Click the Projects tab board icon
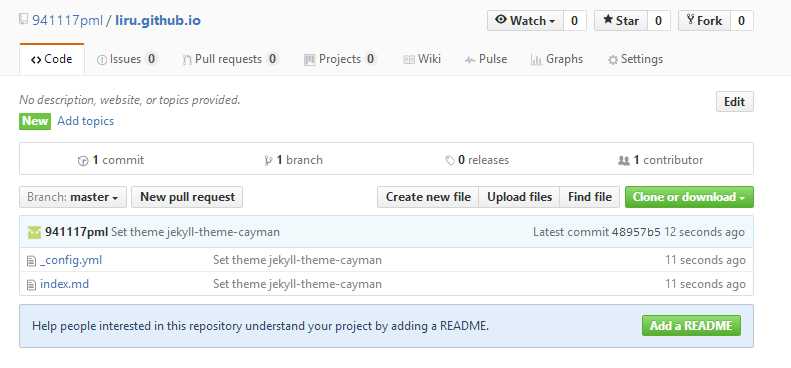Viewport: 791px width, 368px height. tap(309, 60)
